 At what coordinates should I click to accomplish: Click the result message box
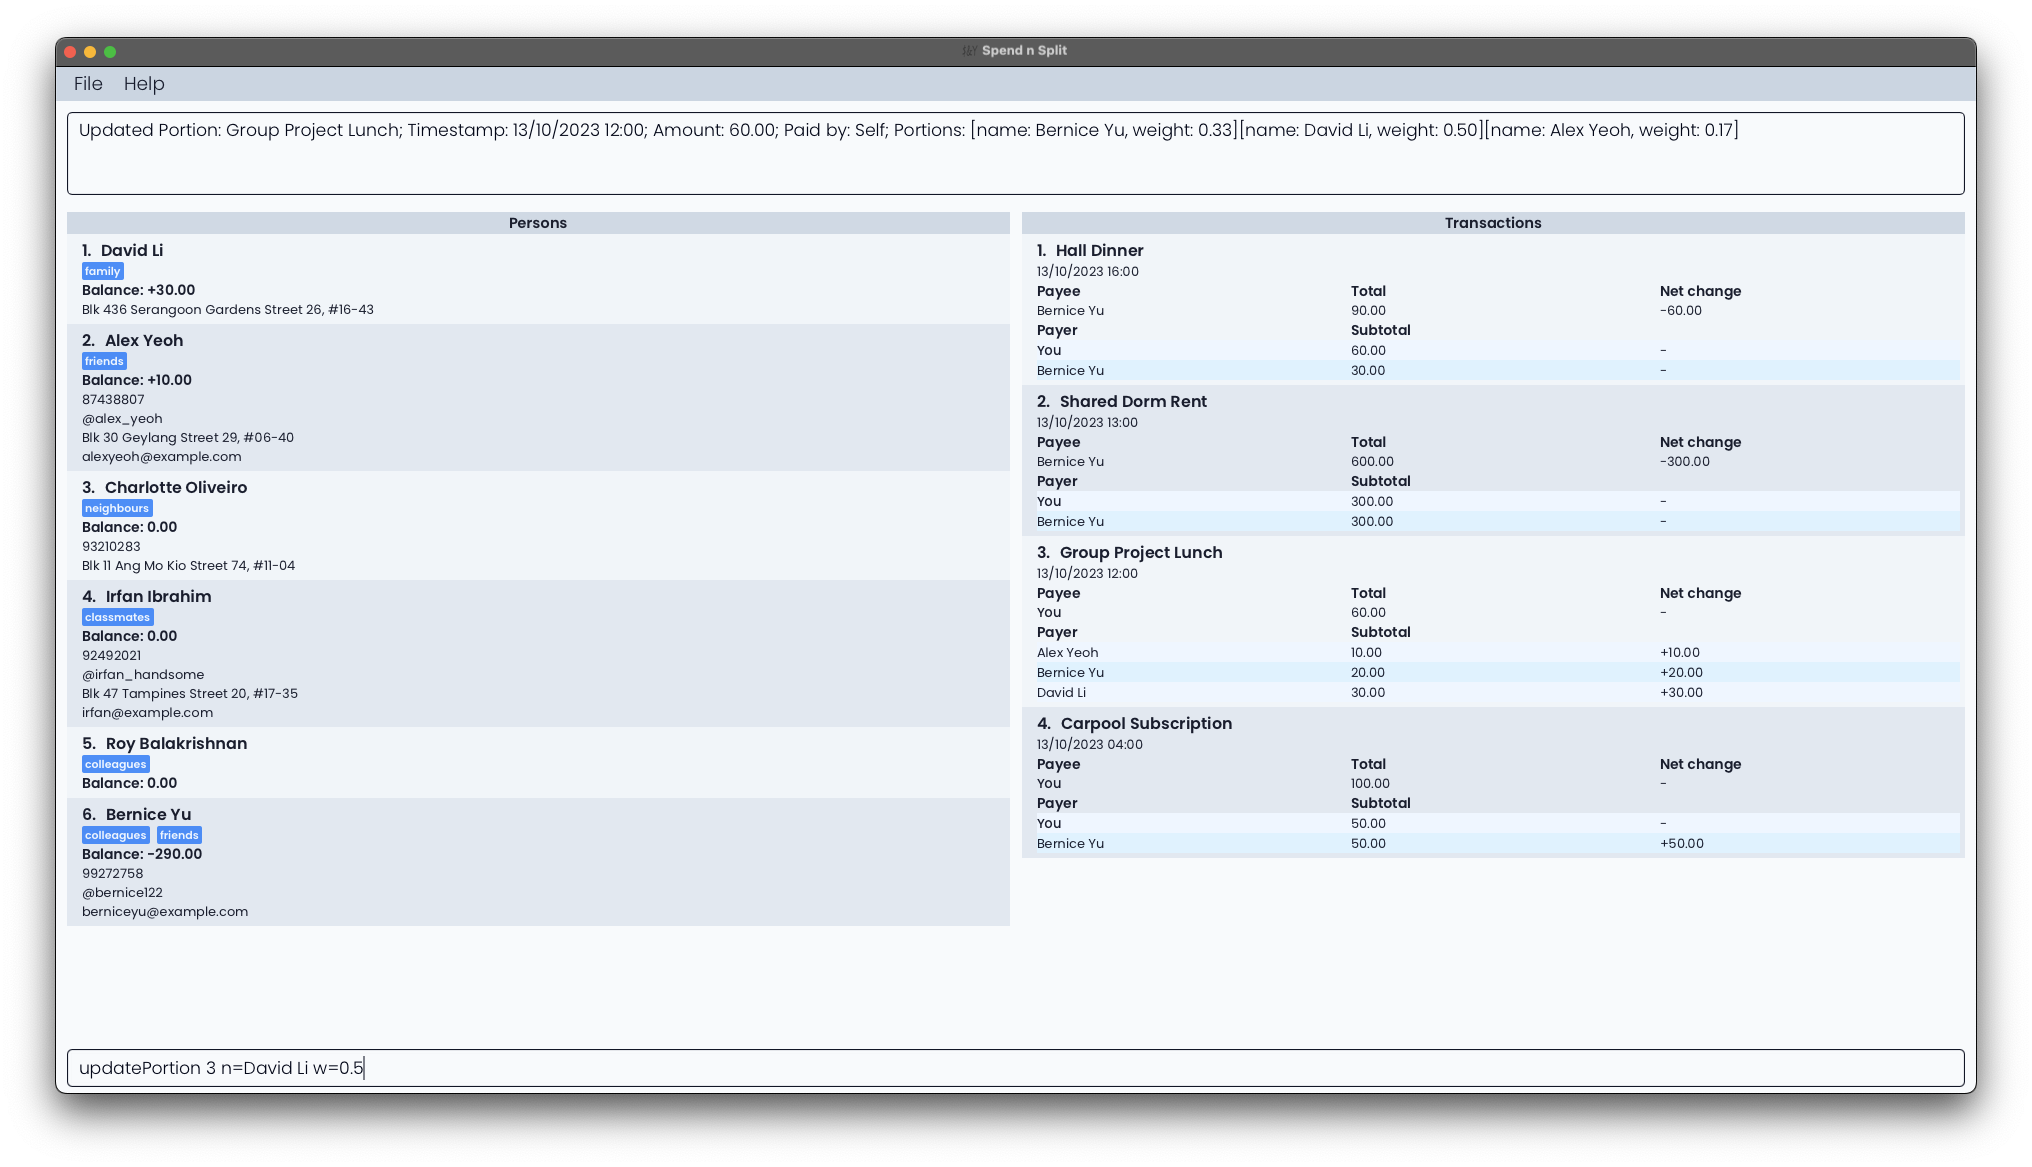pyautogui.click(x=1015, y=153)
